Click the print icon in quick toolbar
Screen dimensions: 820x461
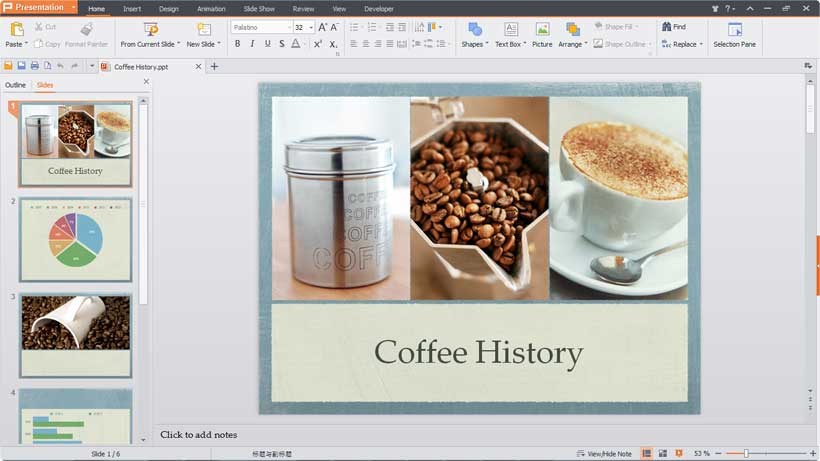[35, 66]
